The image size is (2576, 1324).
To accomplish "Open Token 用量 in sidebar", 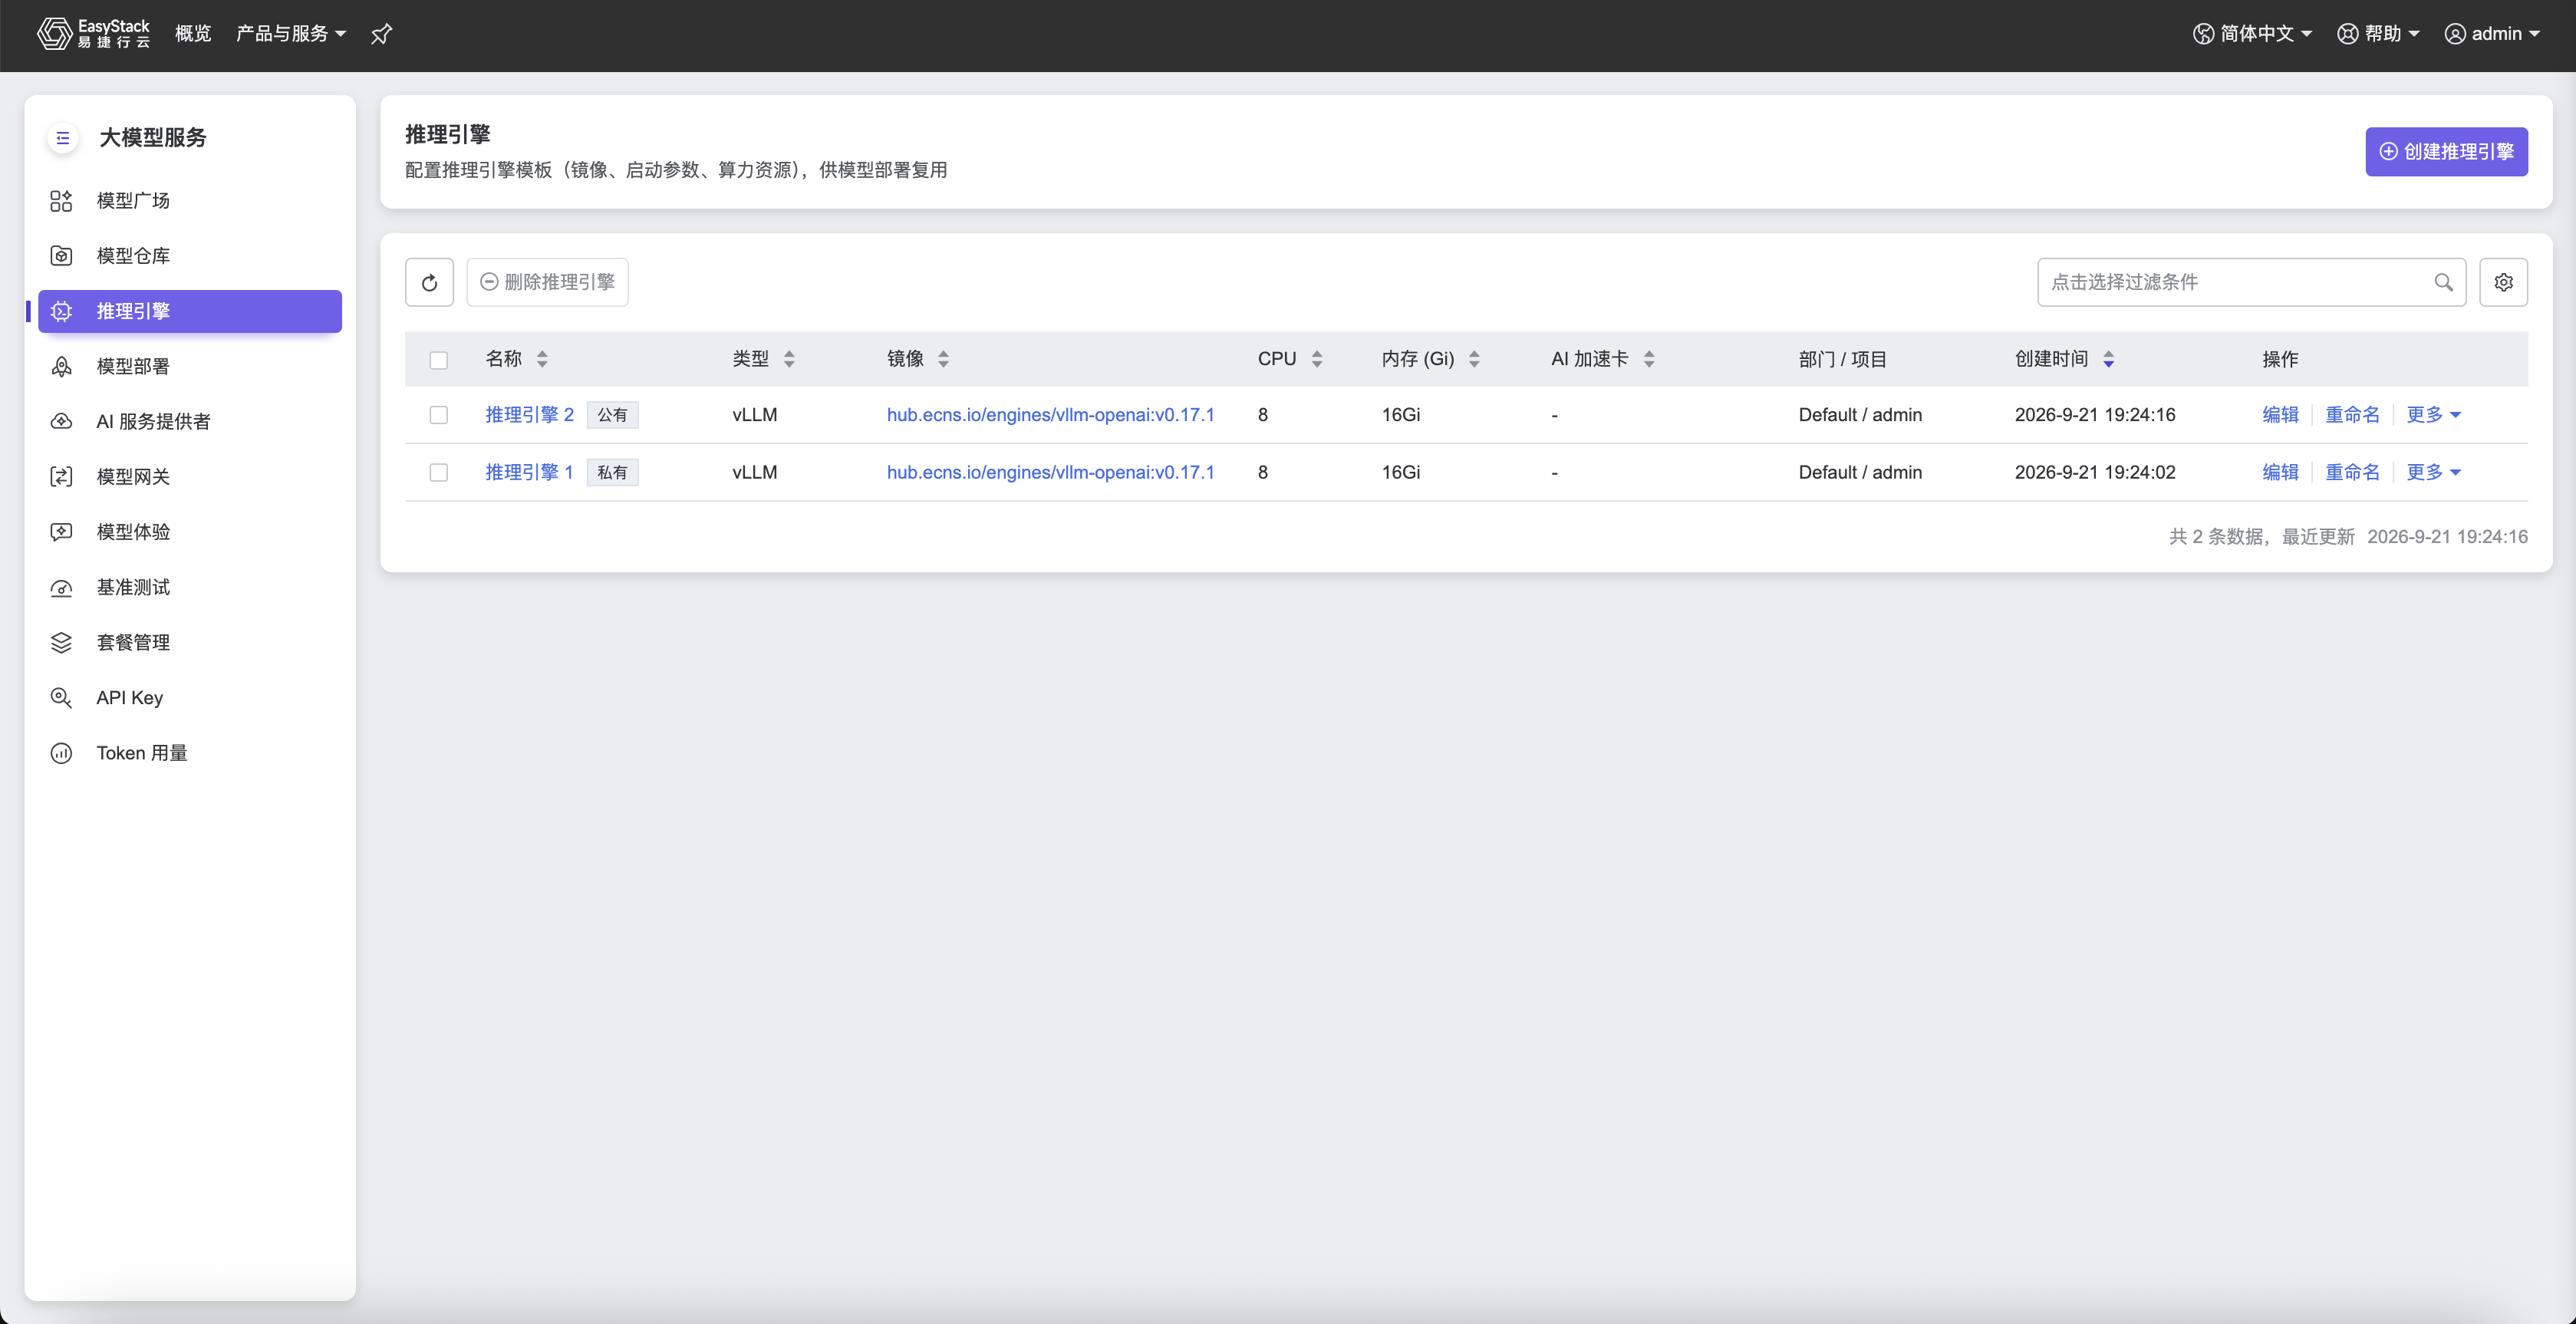I will click(x=190, y=753).
